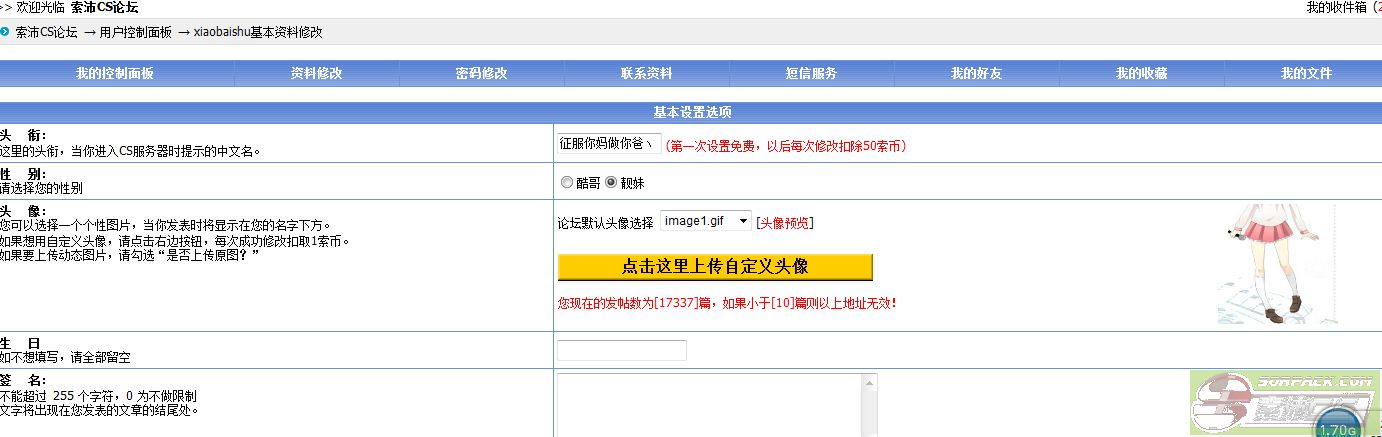Open the 我的文件 tab

point(1306,74)
